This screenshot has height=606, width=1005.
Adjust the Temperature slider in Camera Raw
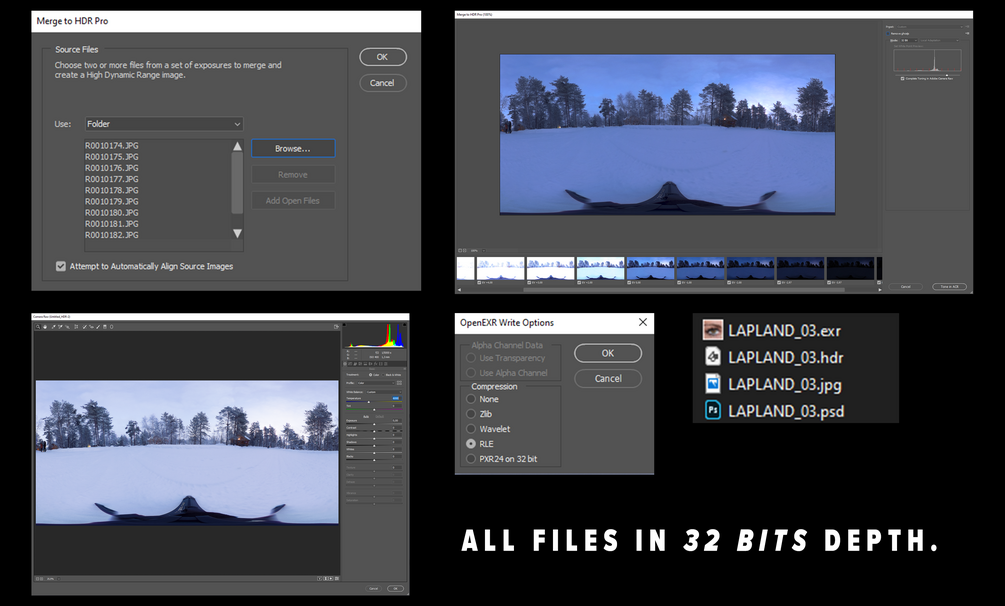[369, 402]
